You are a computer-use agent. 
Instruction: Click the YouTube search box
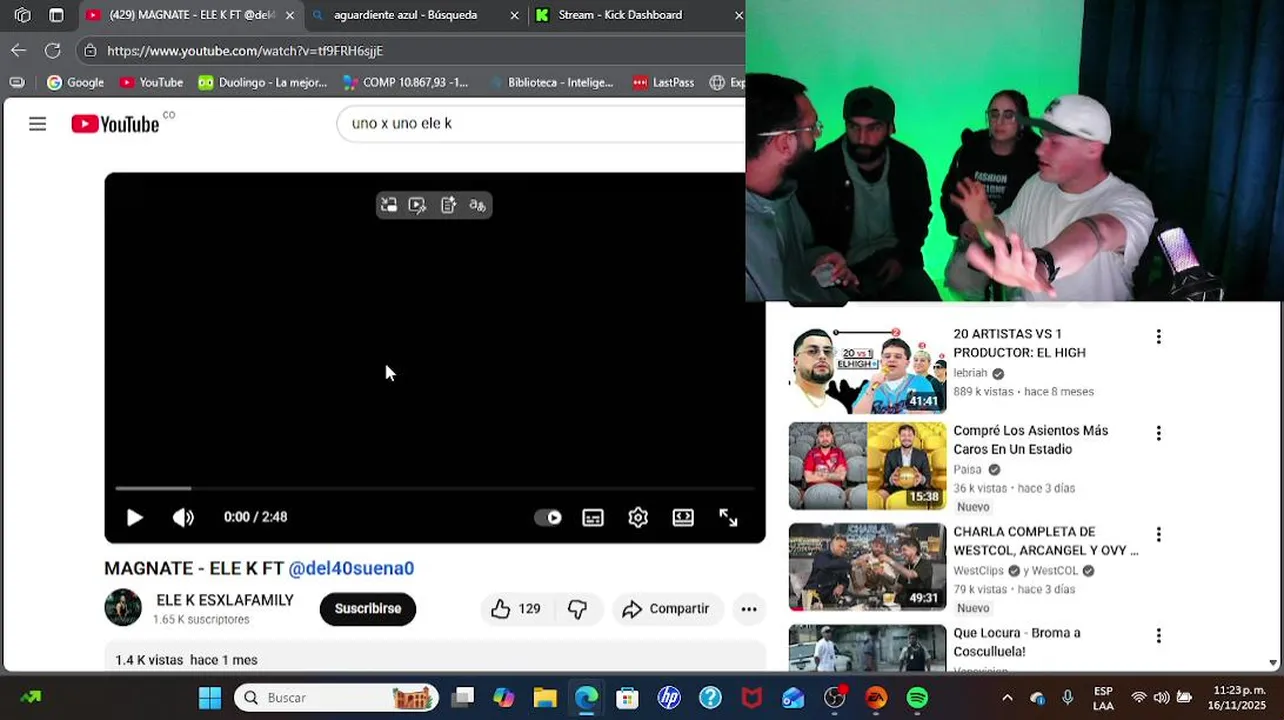540,123
